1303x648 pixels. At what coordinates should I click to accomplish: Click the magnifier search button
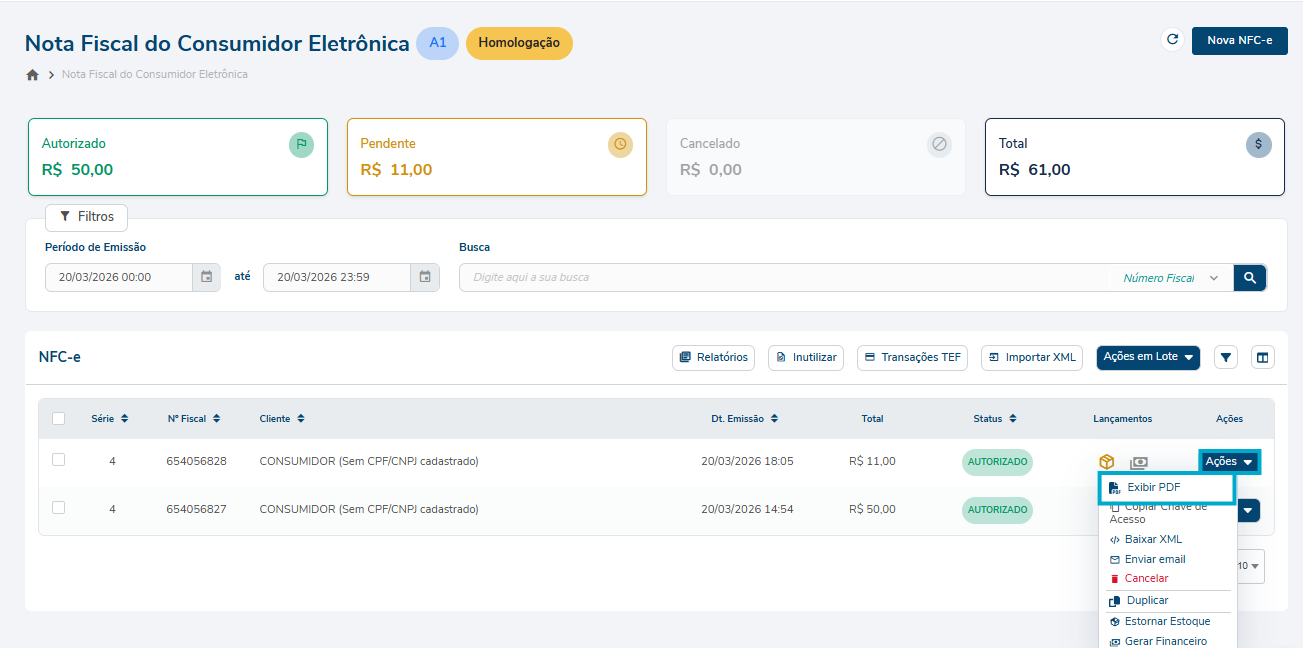[1249, 277]
